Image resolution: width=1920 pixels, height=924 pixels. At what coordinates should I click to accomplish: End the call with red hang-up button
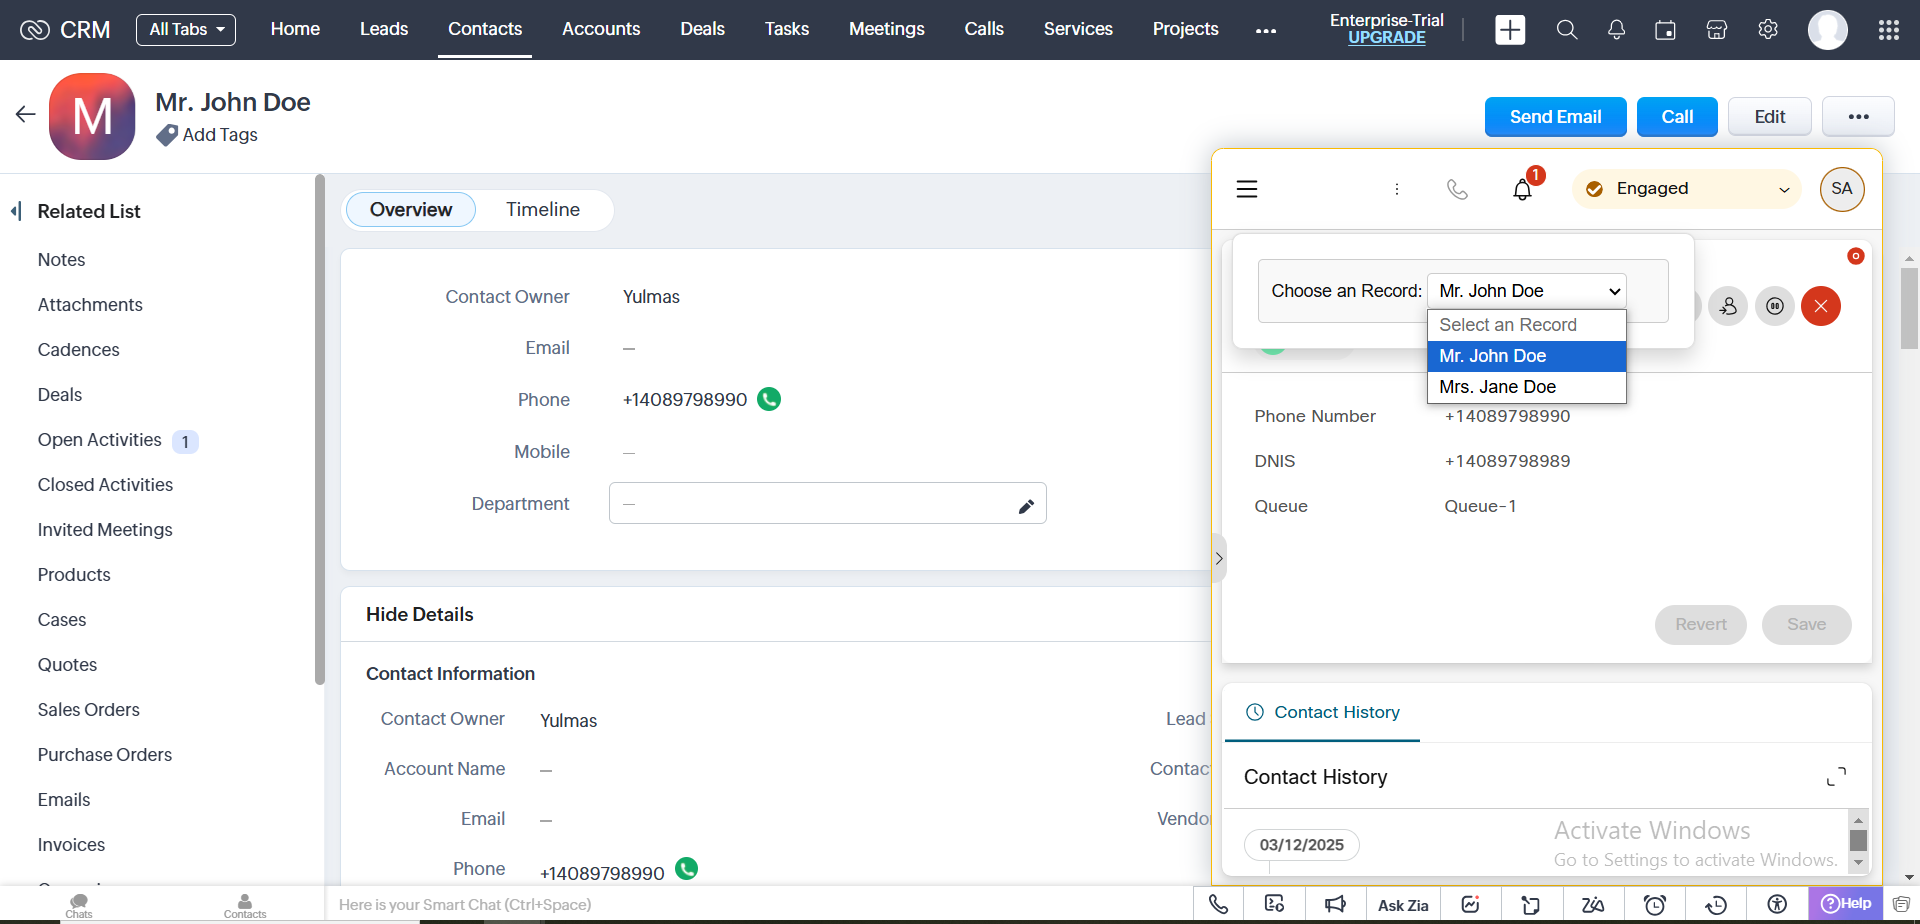tap(1820, 306)
